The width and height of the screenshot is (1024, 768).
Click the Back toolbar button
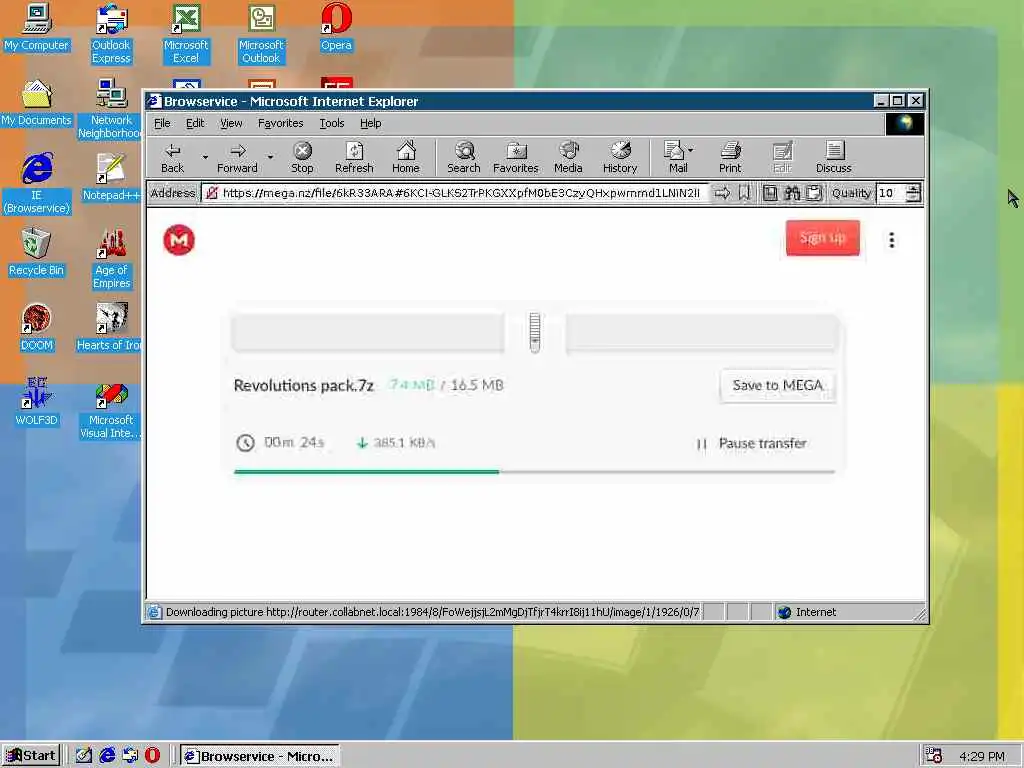172,158
